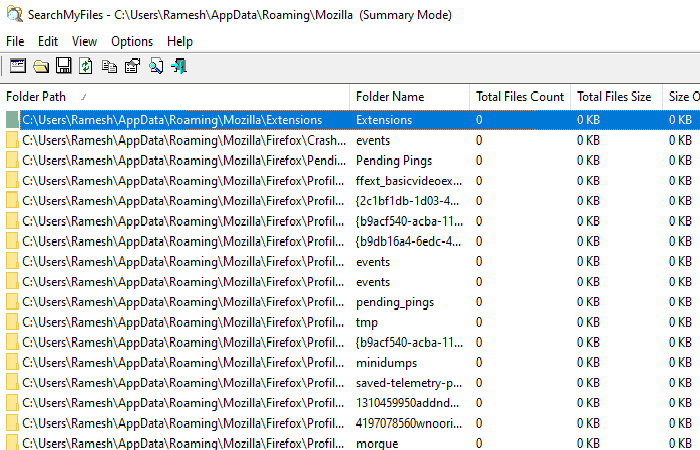Sort by Total Files Size column header
This screenshot has width=700, height=450.
[617, 97]
